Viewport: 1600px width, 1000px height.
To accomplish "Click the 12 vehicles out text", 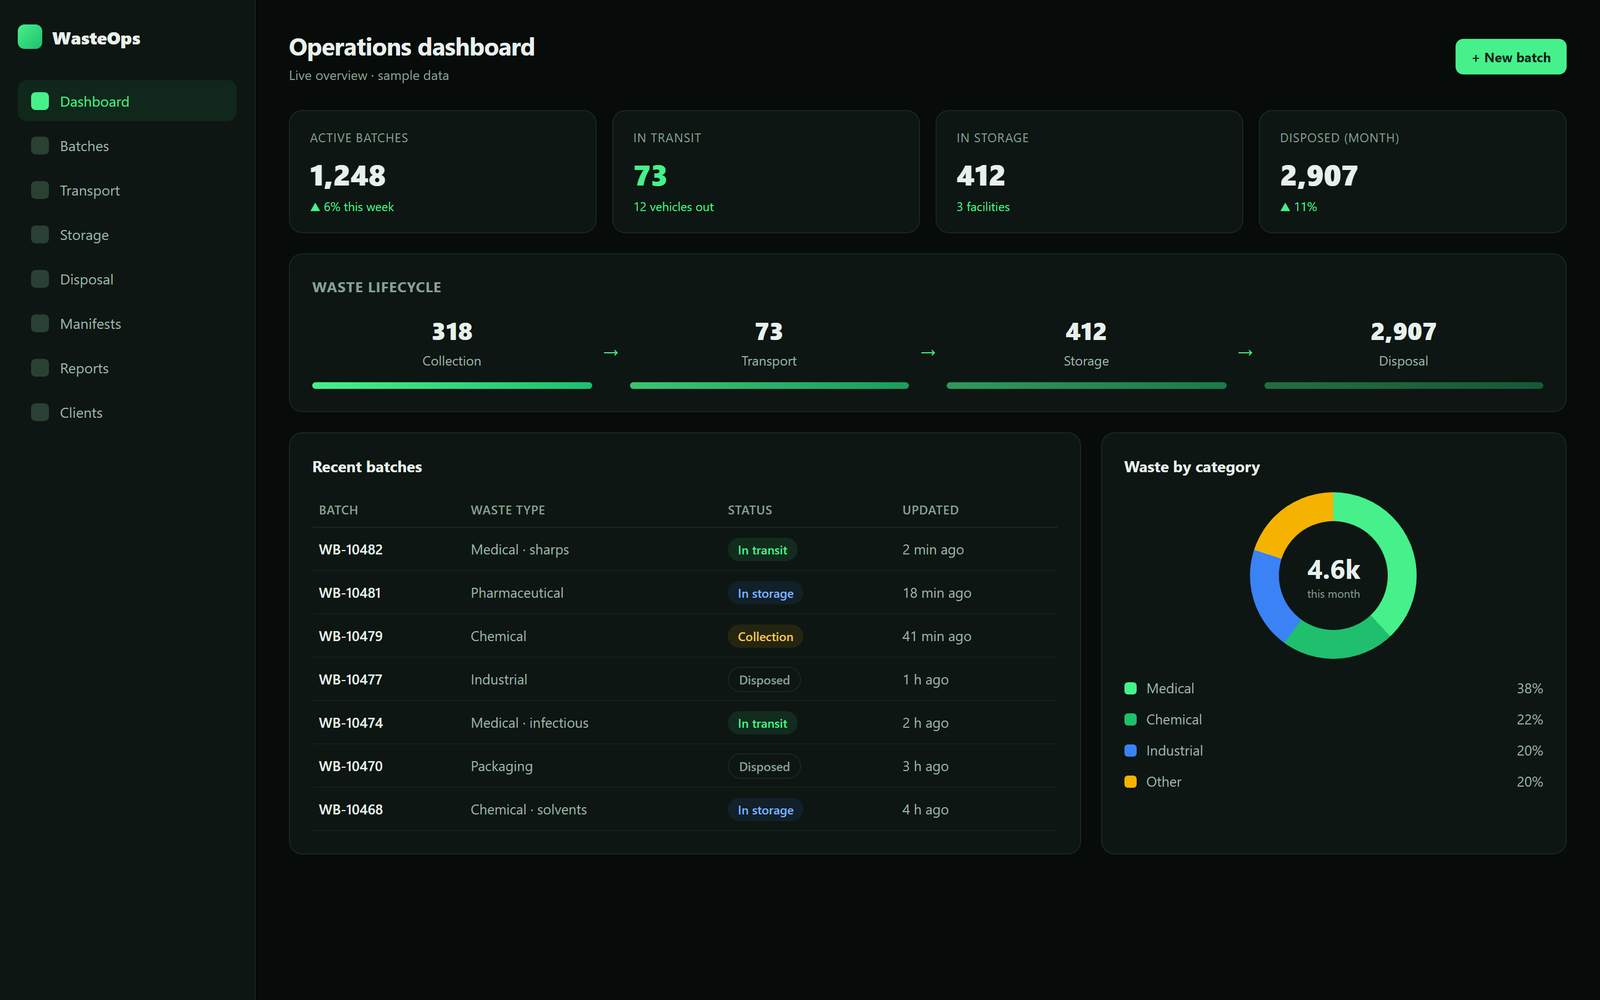I will click(673, 207).
